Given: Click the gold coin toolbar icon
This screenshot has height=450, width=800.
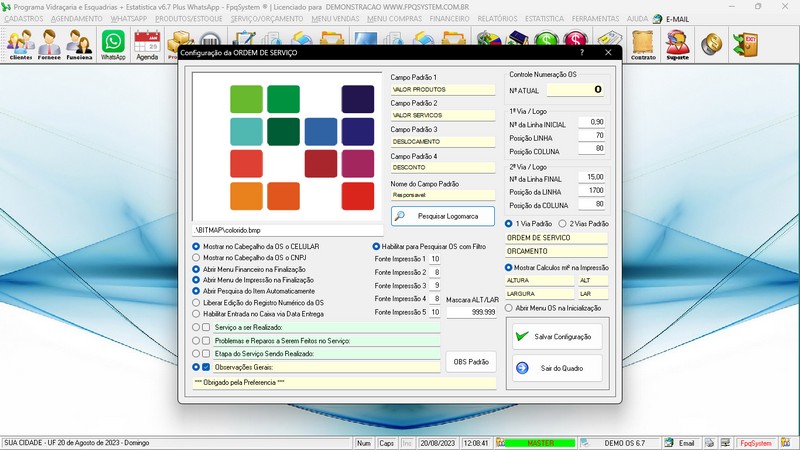Looking at the screenshot, I should 711,44.
